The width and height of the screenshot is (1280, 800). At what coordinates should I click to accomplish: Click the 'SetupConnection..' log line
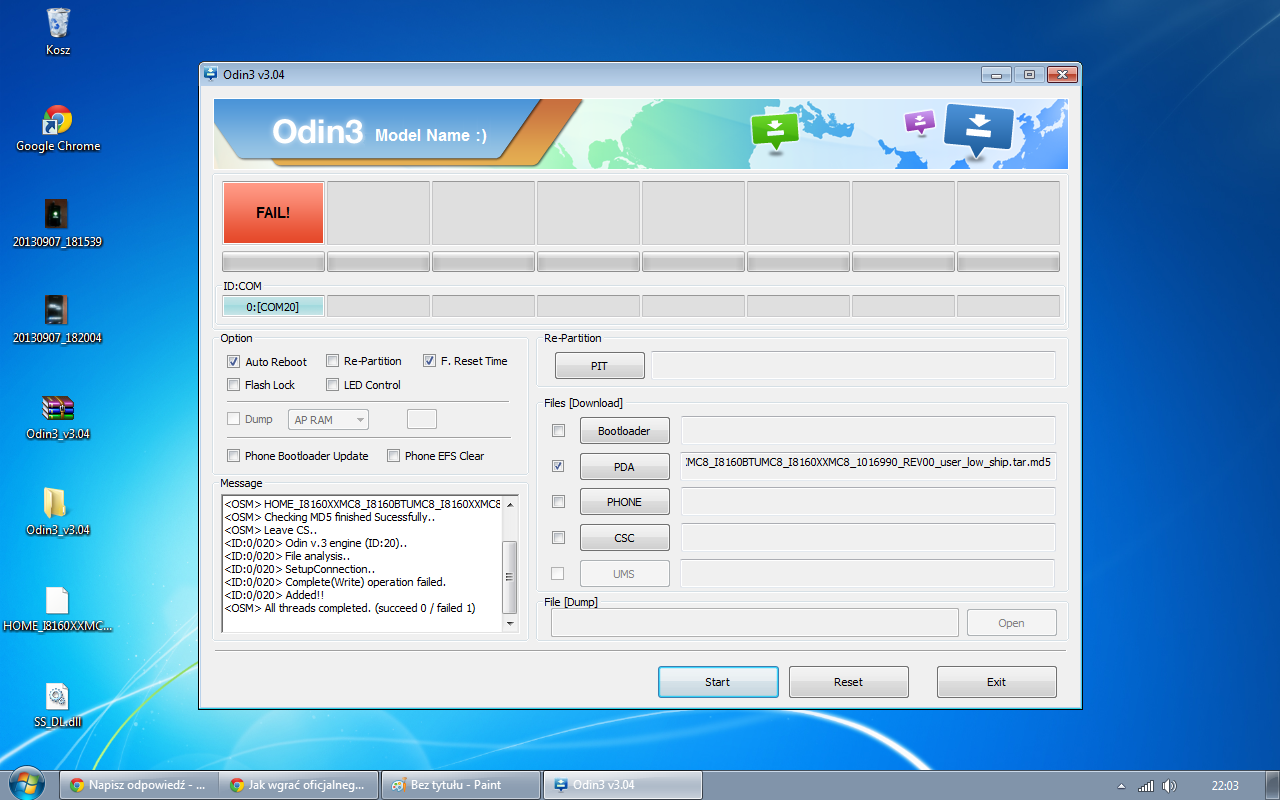(300, 569)
